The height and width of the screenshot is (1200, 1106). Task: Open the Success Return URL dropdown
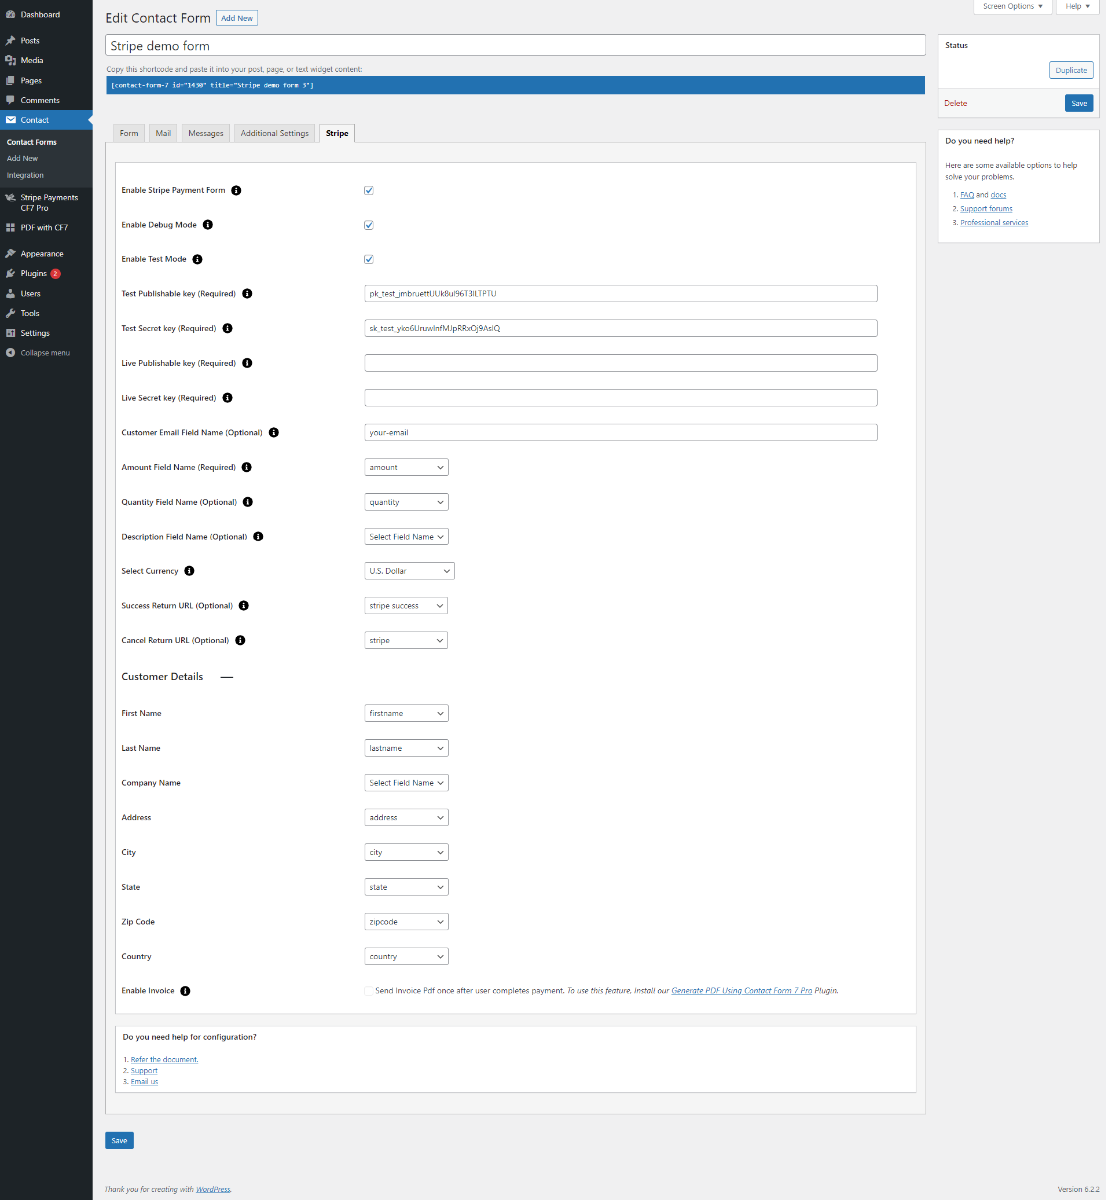407,606
